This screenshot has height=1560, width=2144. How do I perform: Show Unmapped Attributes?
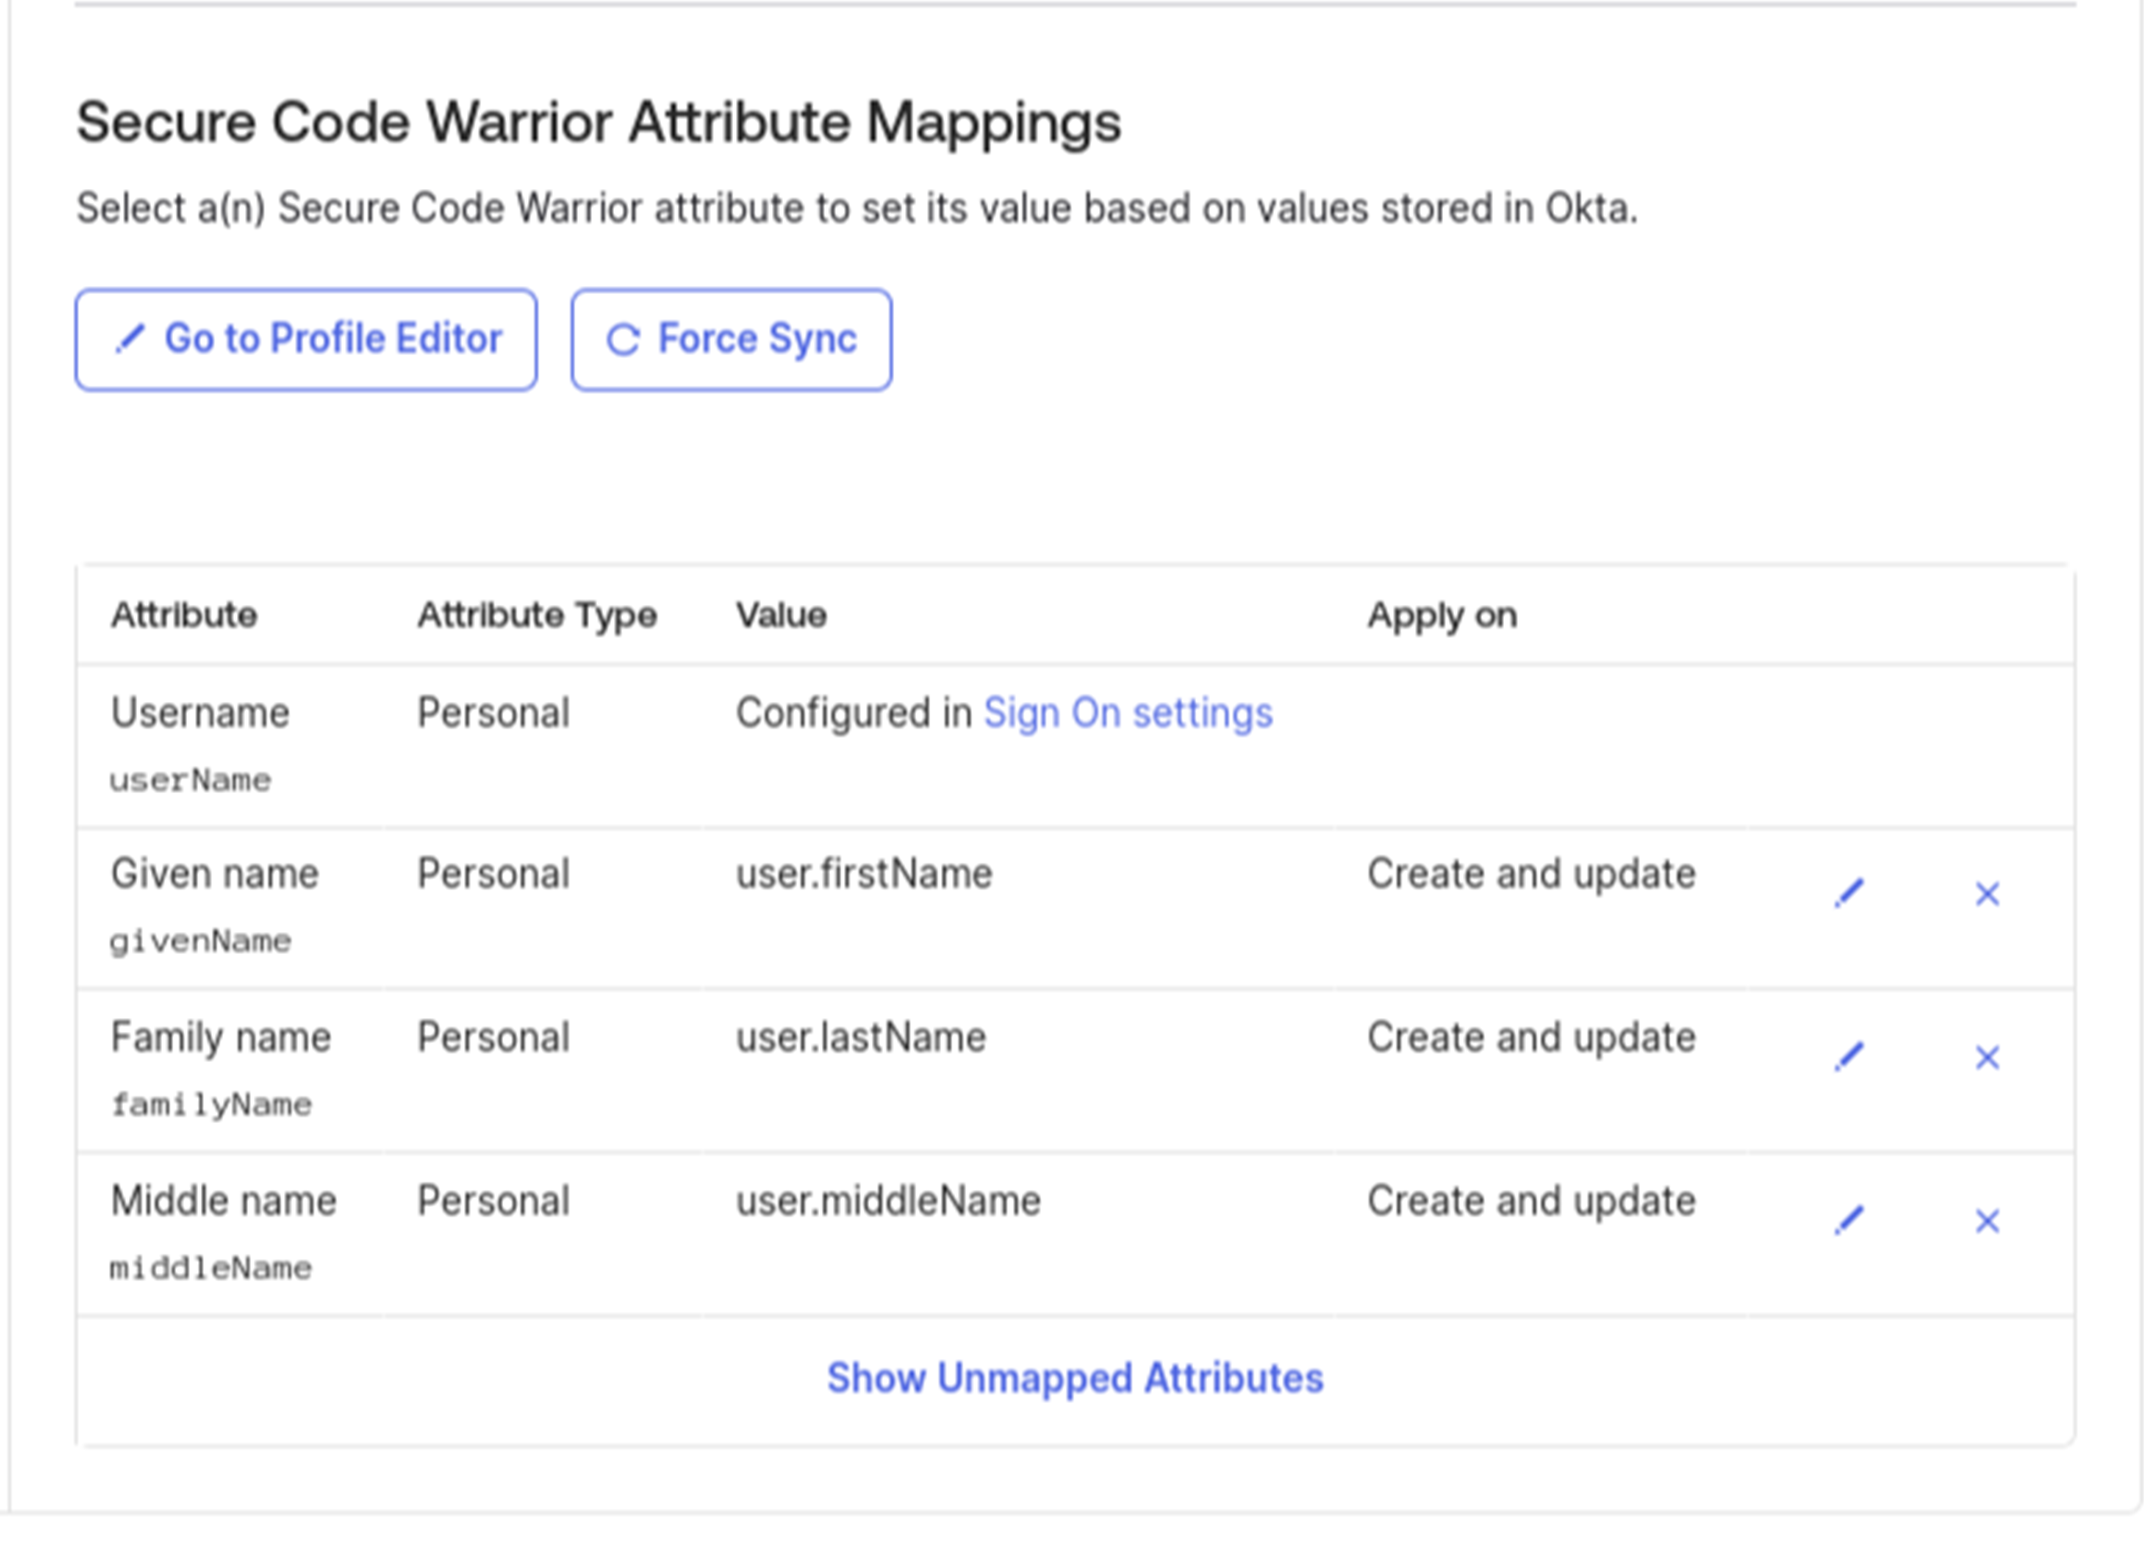(1075, 1378)
